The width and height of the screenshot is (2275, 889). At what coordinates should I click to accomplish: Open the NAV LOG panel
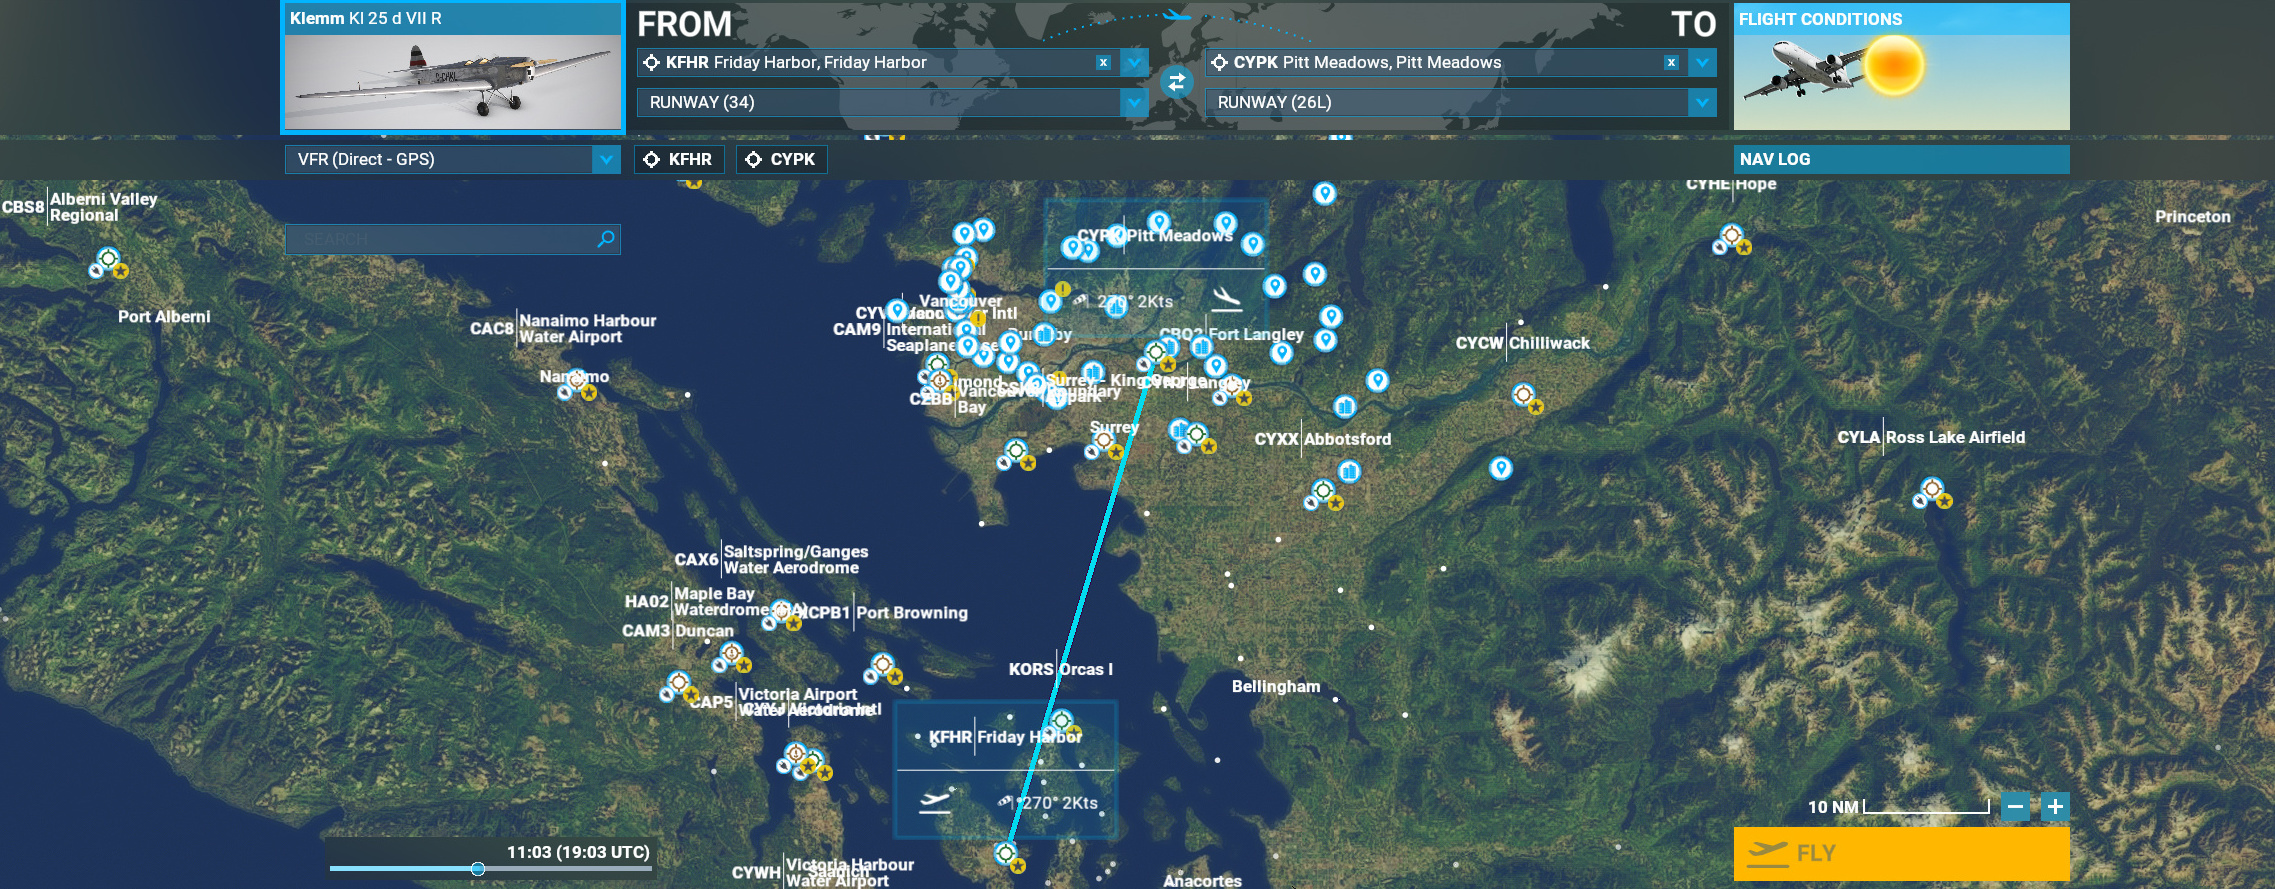[x=1901, y=159]
